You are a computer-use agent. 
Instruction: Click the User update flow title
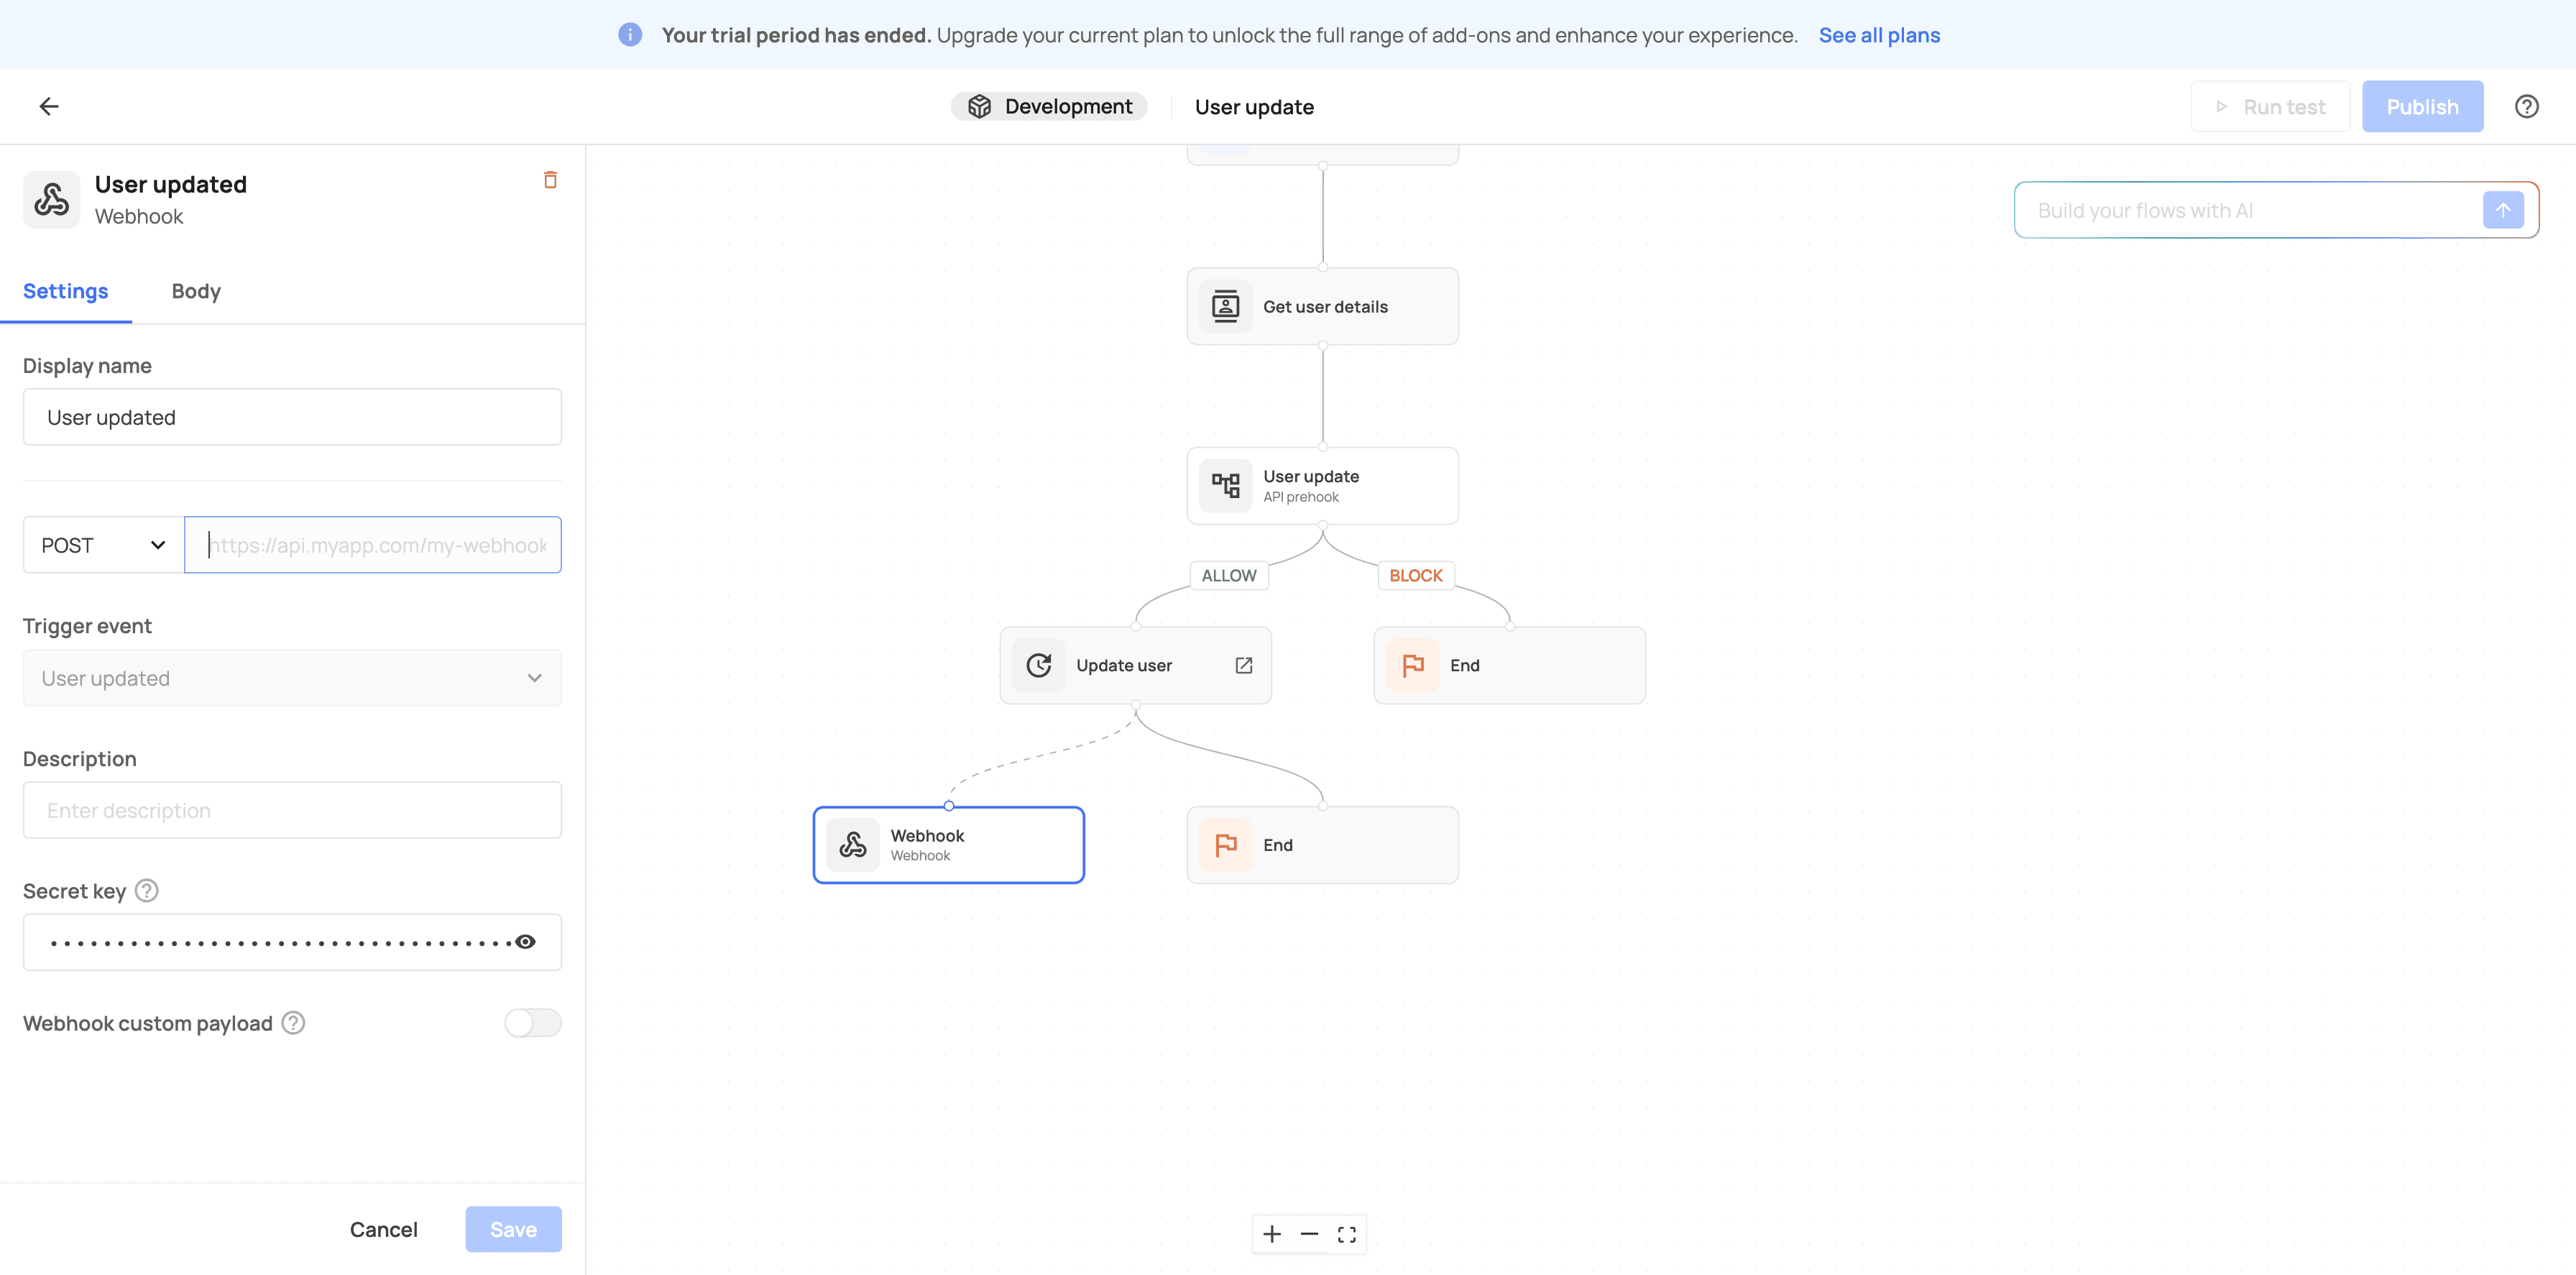[x=1254, y=107]
